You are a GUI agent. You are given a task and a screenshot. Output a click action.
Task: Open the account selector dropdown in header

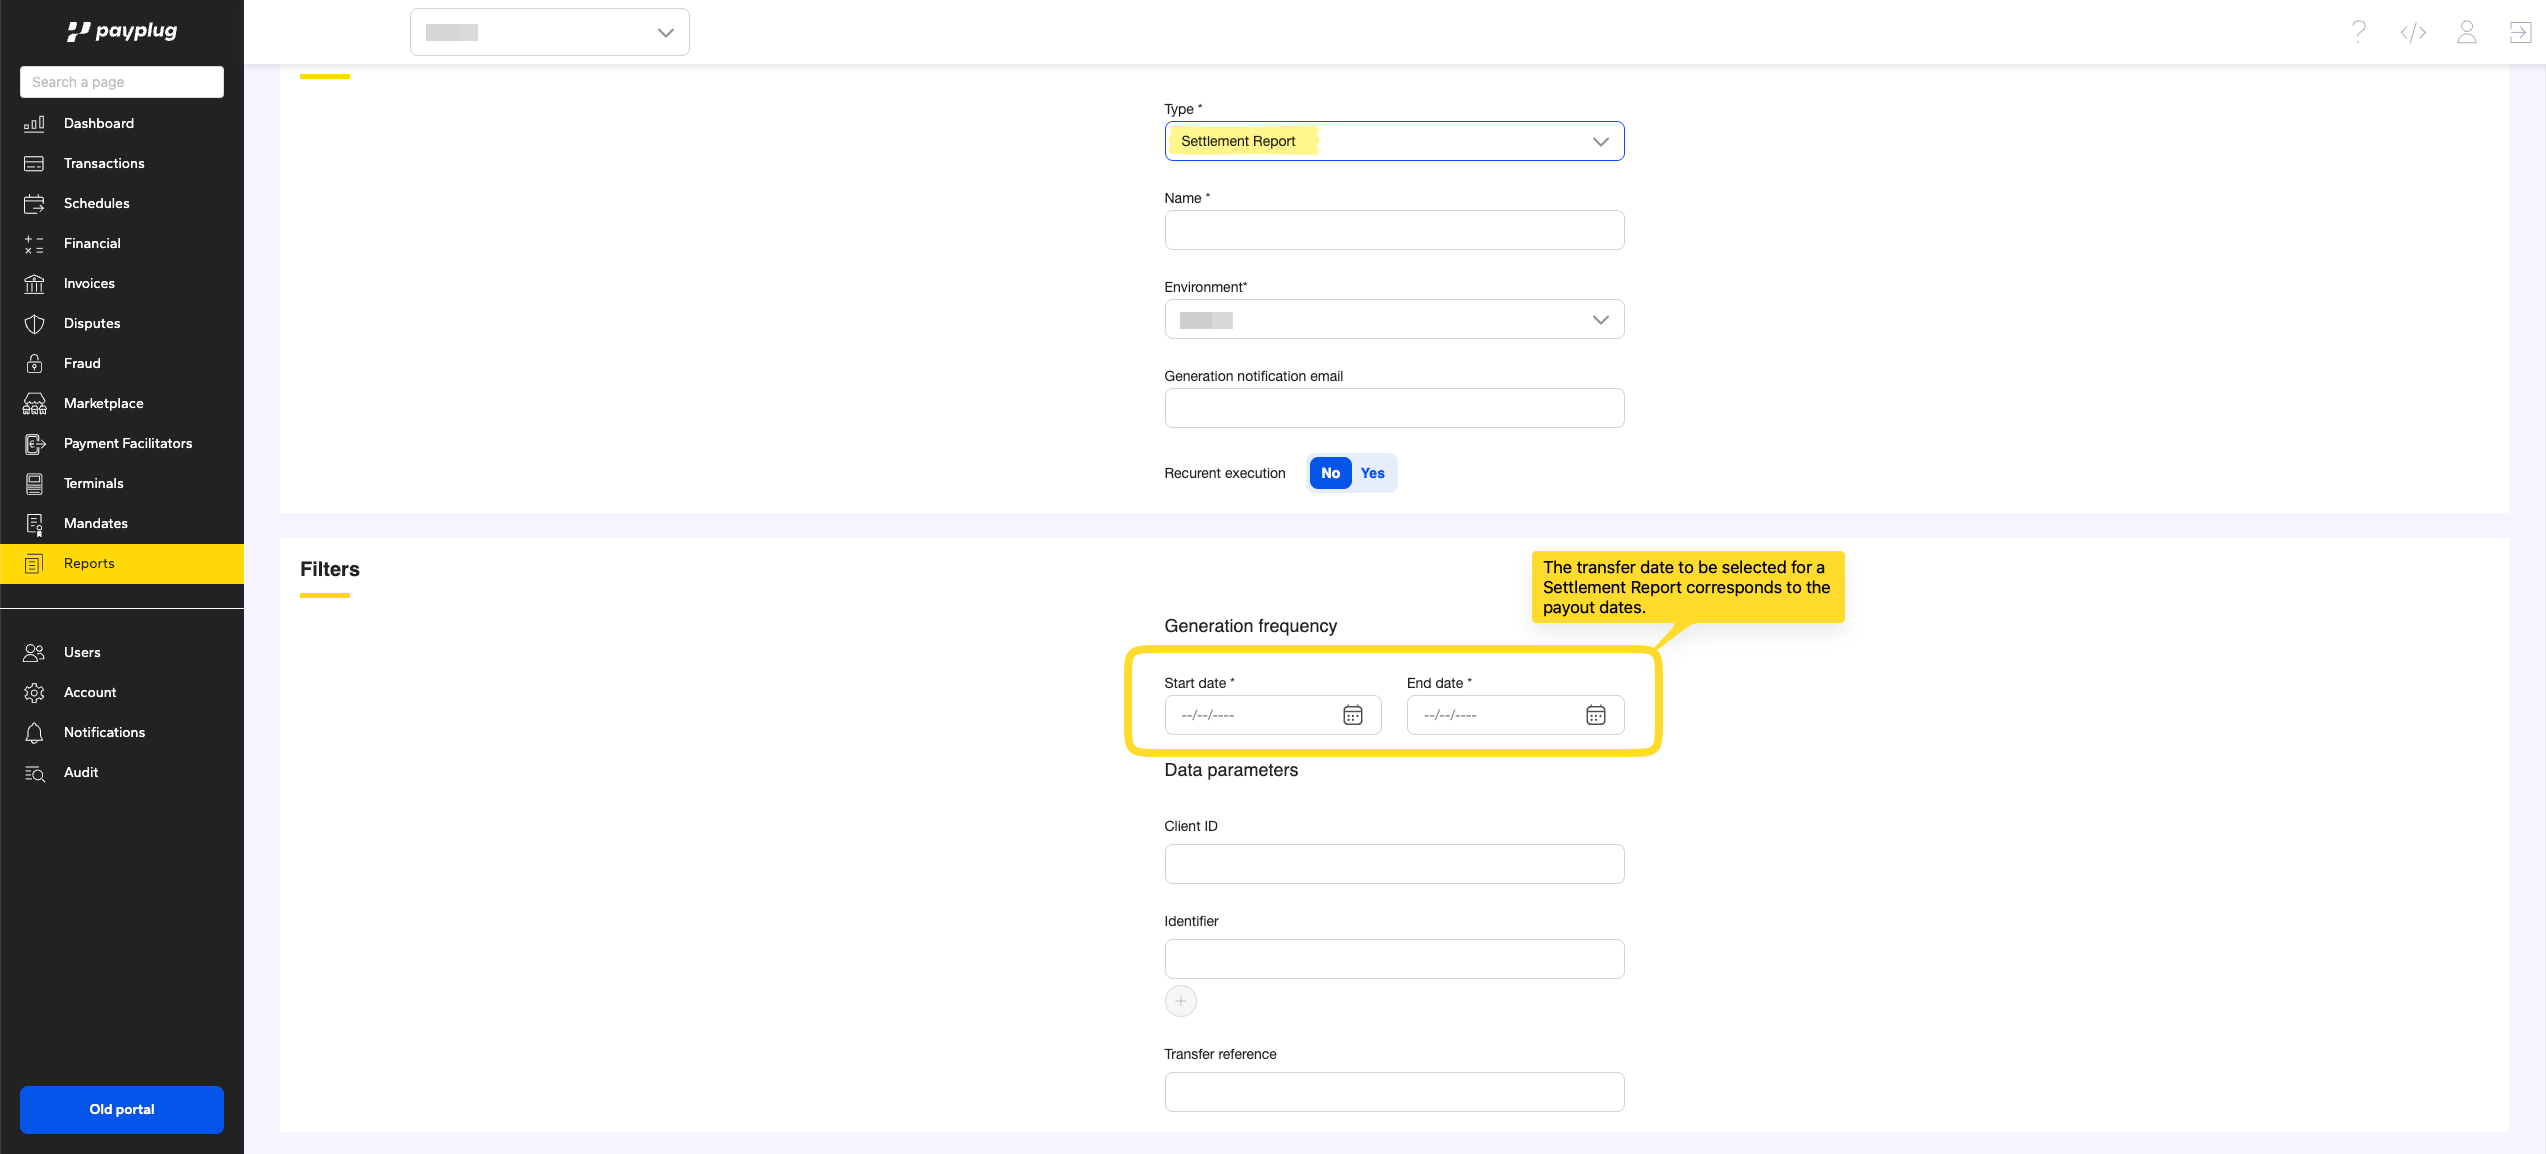(549, 33)
